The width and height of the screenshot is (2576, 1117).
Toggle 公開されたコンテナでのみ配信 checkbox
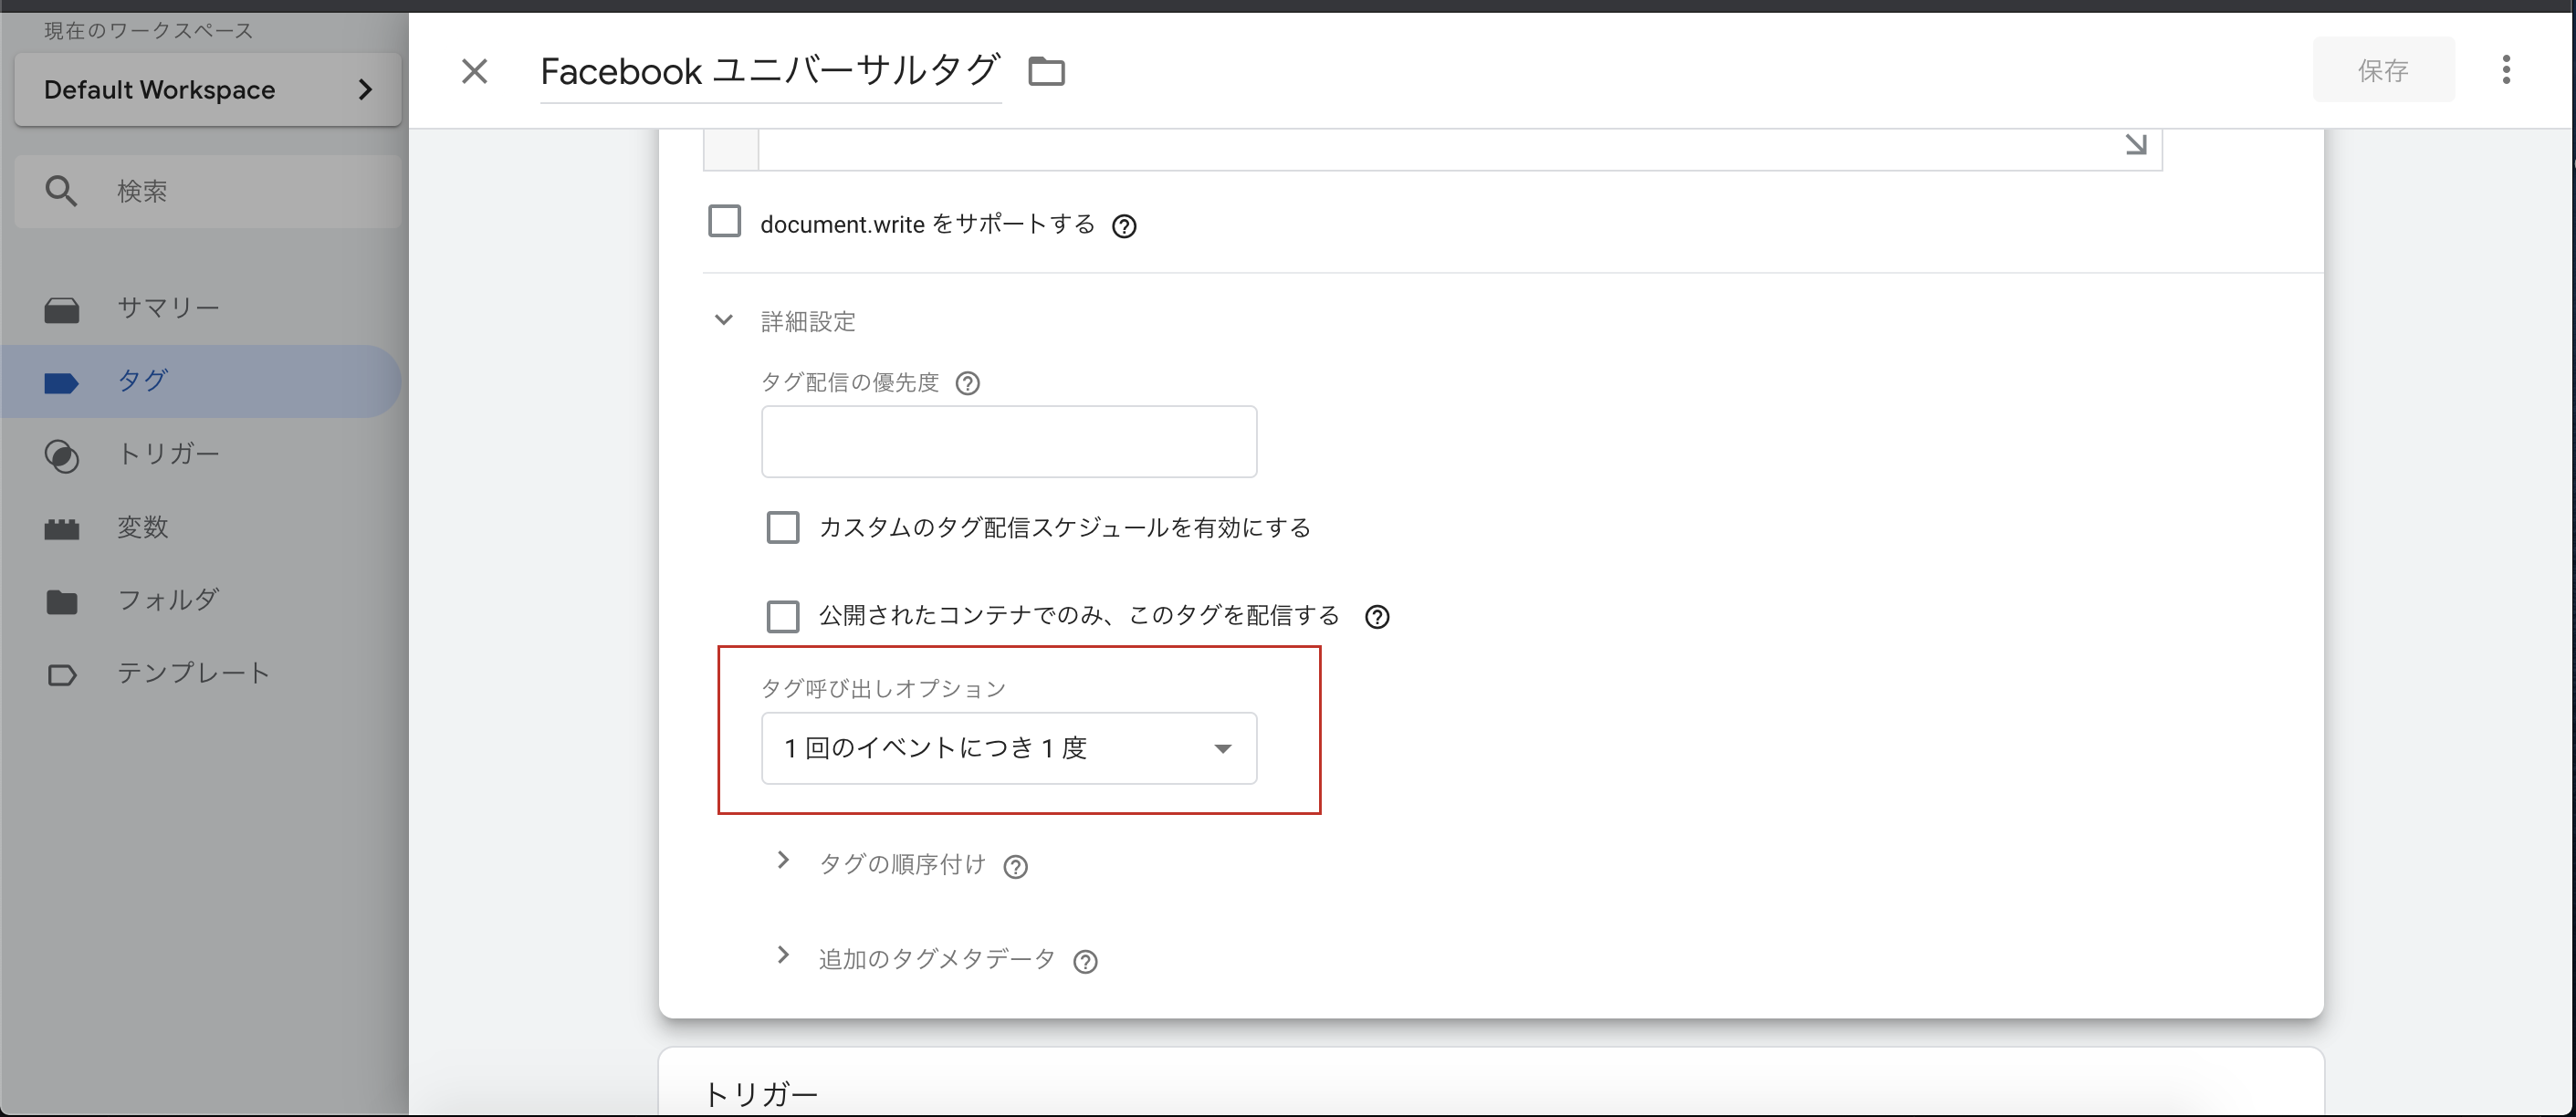pyautogui.click(x=782, y=616)
